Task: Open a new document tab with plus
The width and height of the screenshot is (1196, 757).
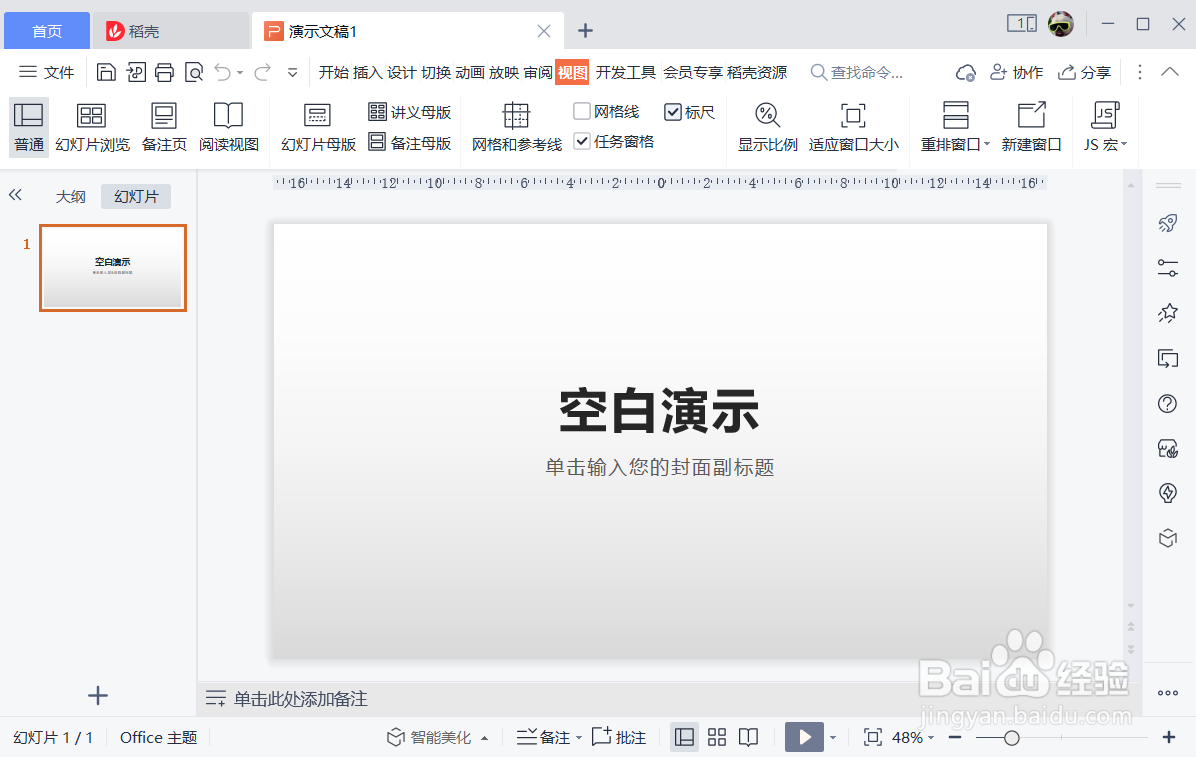Action: coord(585,31)
